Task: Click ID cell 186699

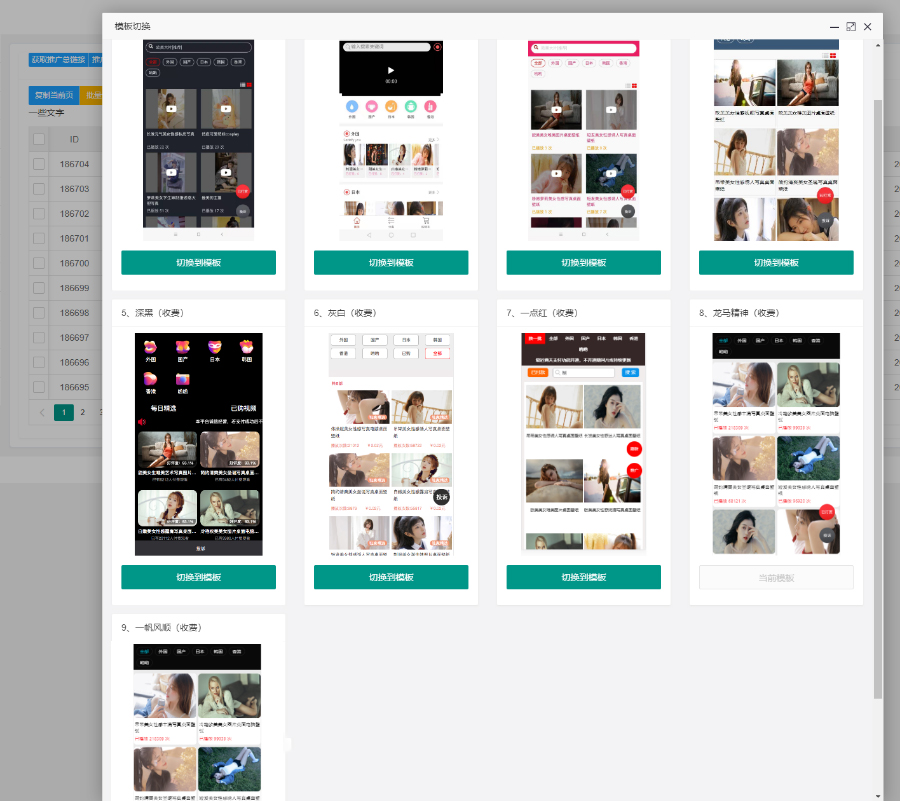Action: [x=75, y=288]
